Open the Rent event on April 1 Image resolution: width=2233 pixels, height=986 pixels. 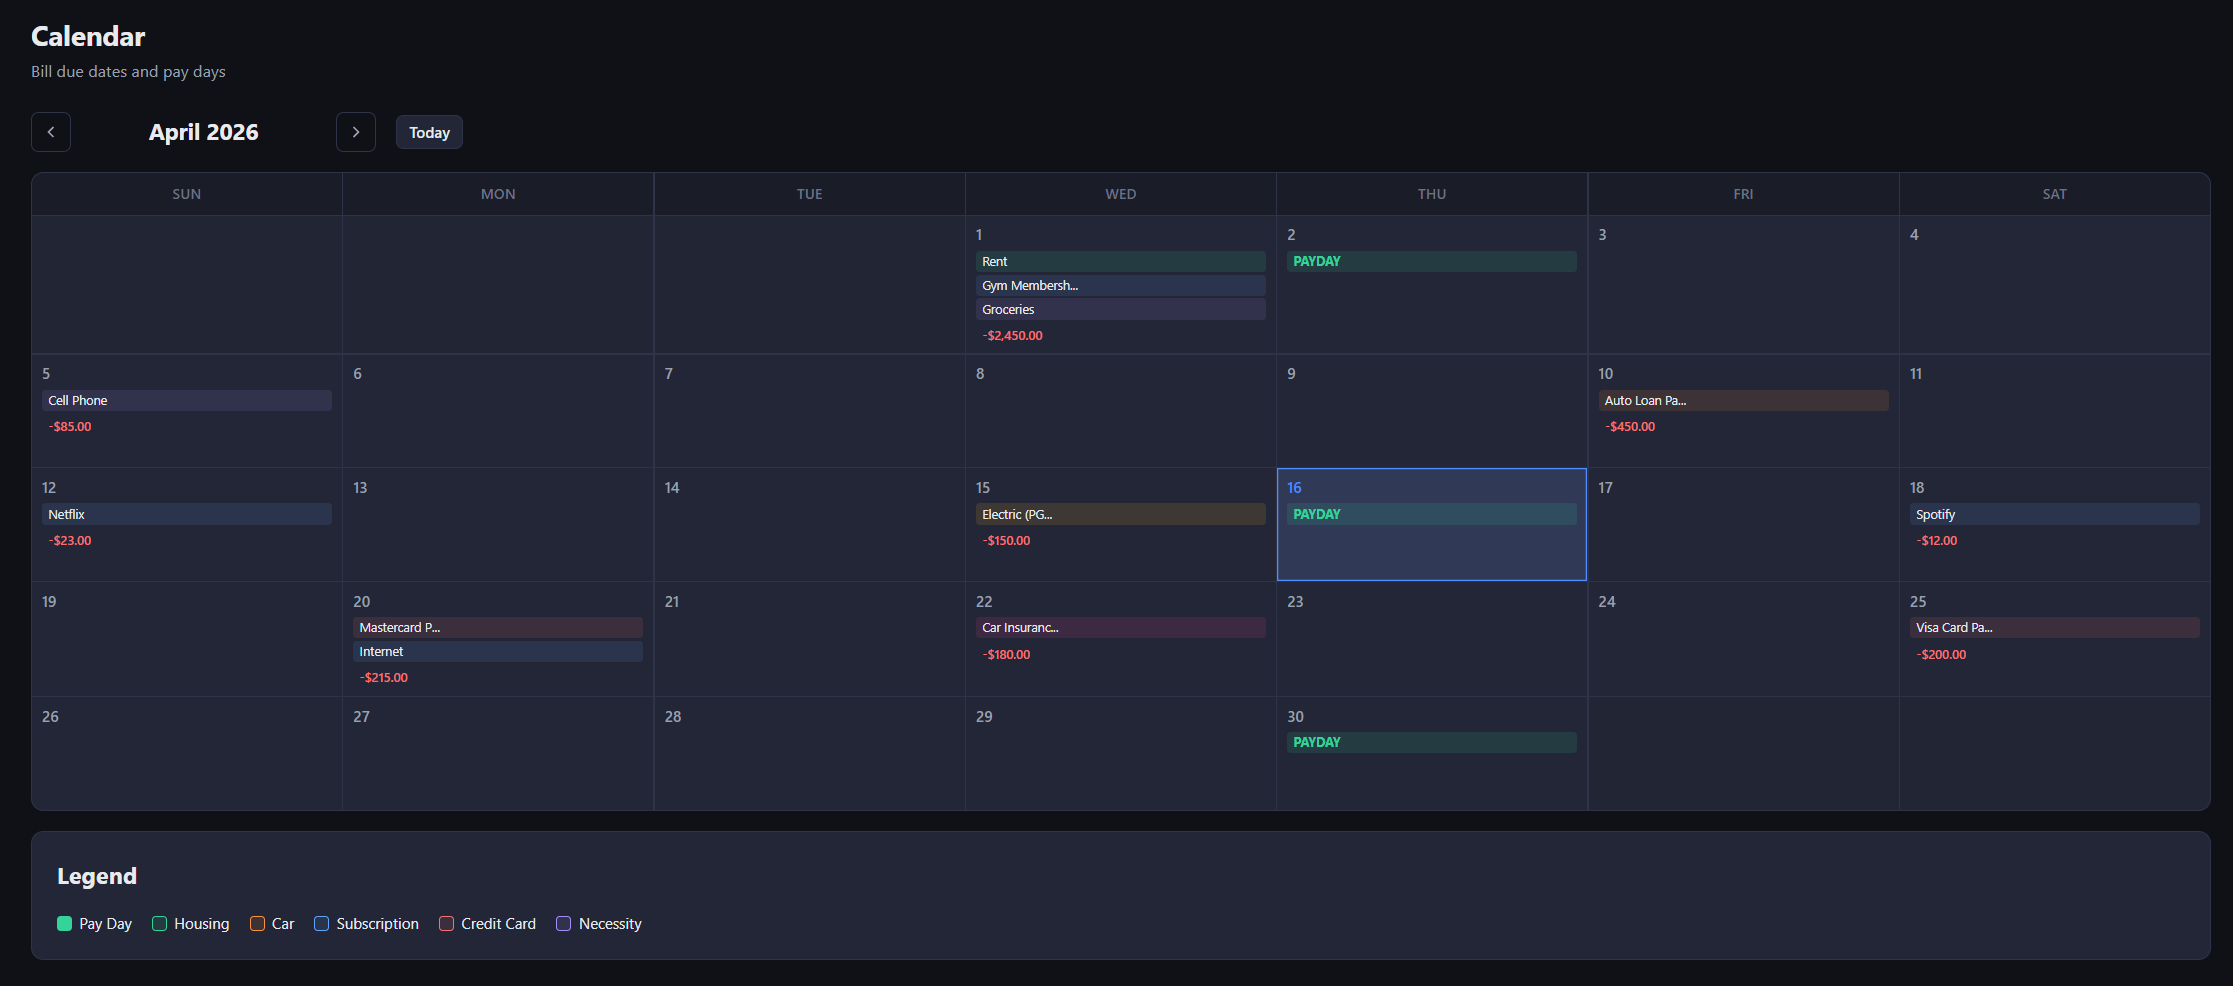click(1120, 261)
